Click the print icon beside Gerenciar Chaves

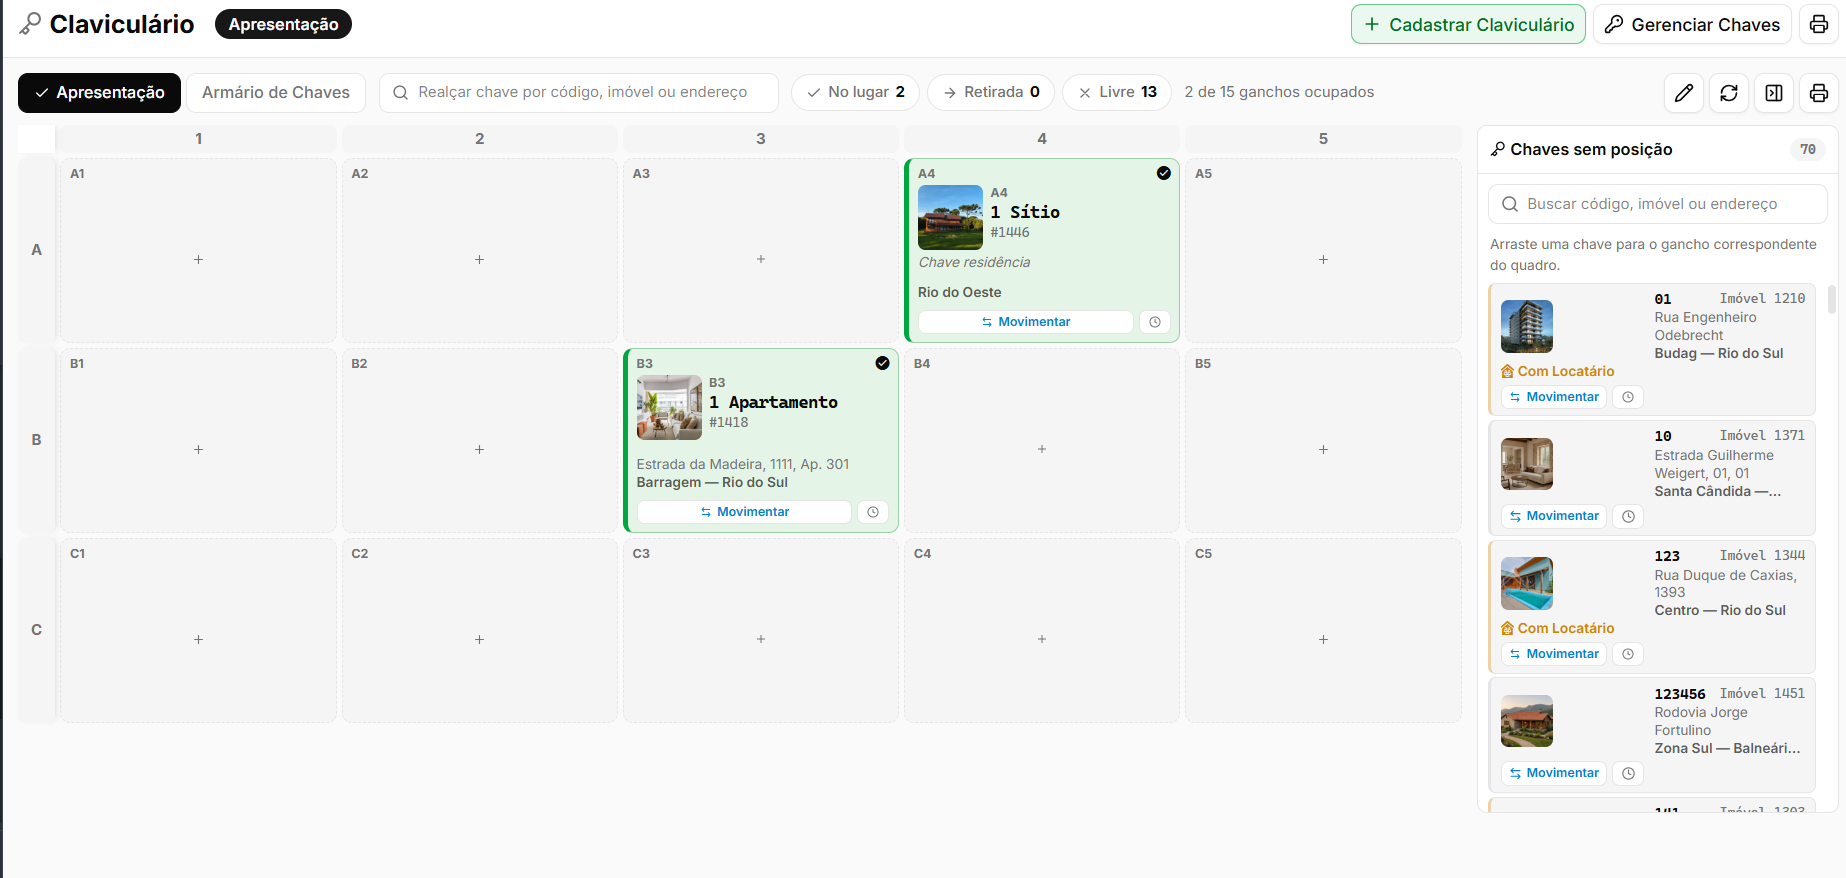[1818, 25]
